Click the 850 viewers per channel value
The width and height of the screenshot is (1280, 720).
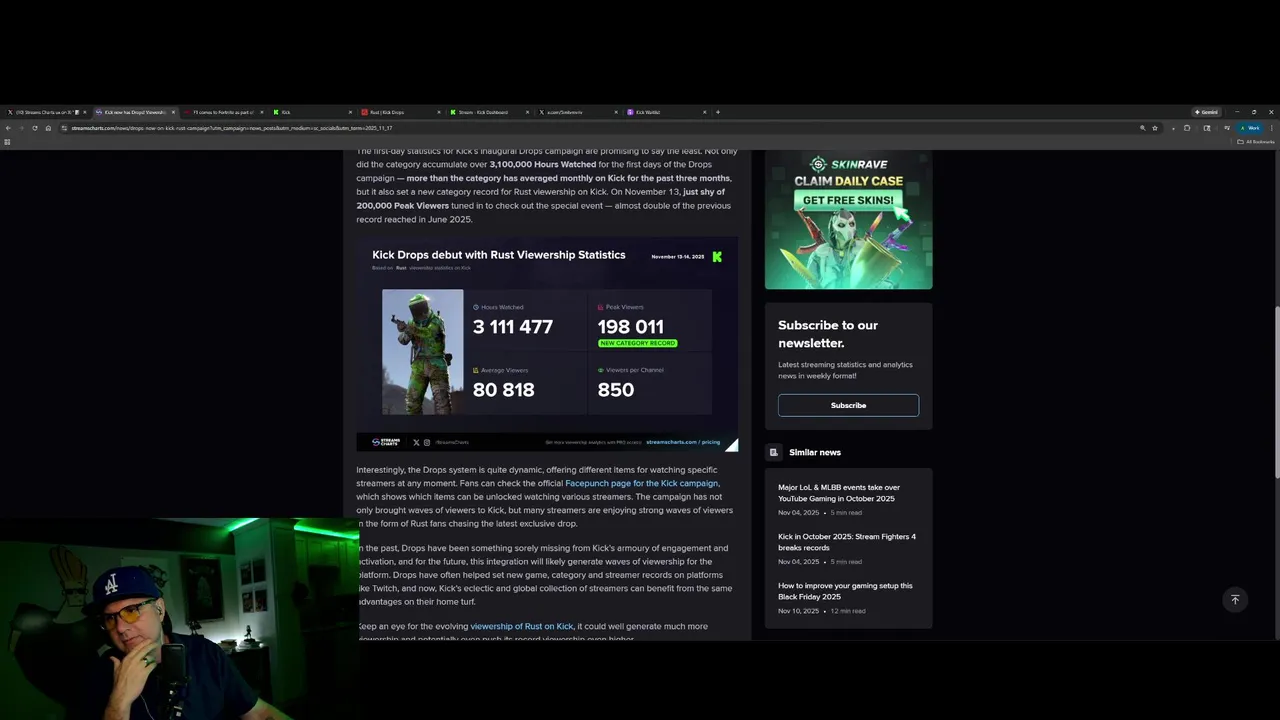pos(616,389)
